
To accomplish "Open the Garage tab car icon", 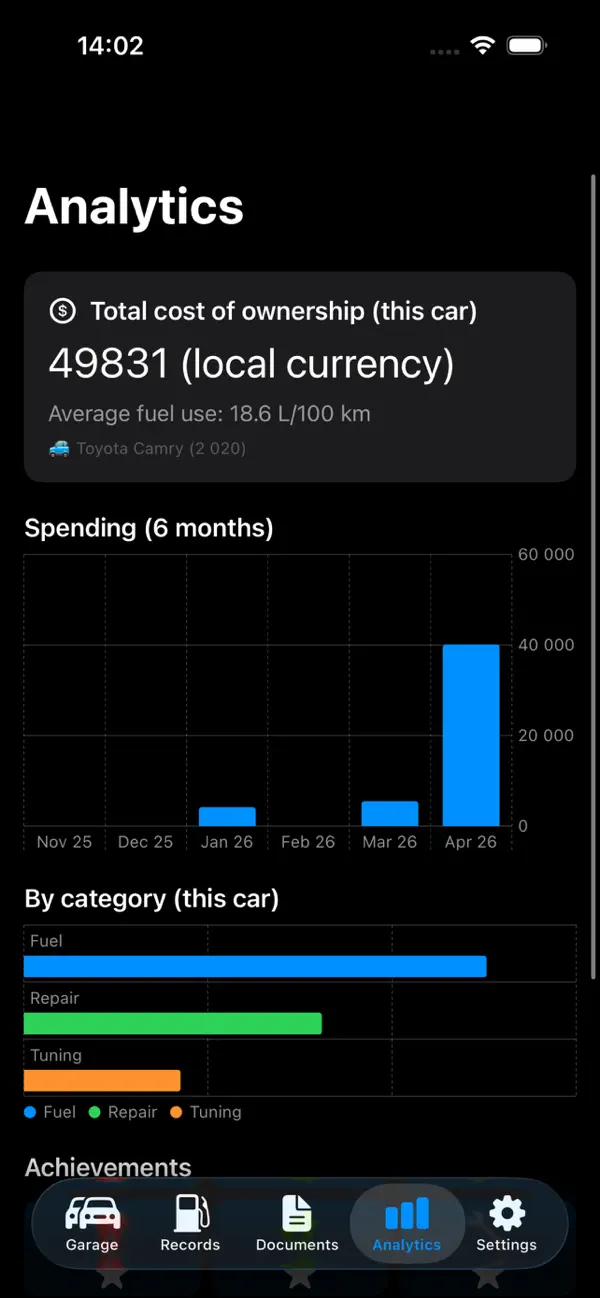I will pos(92,1213).
